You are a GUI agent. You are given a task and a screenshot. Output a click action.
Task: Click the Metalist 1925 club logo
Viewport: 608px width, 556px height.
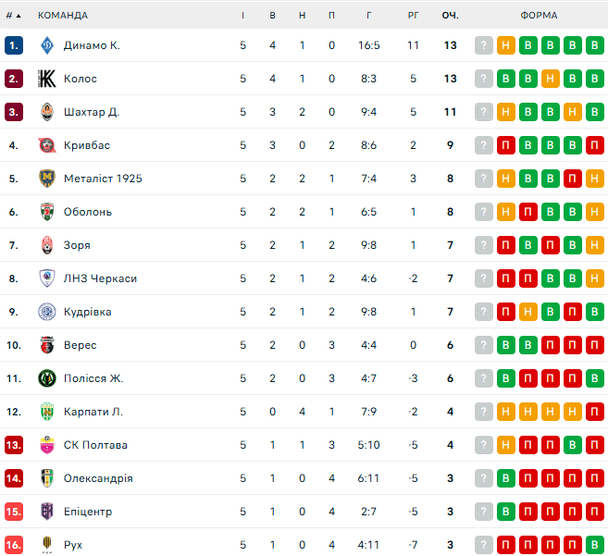[46, 178]
